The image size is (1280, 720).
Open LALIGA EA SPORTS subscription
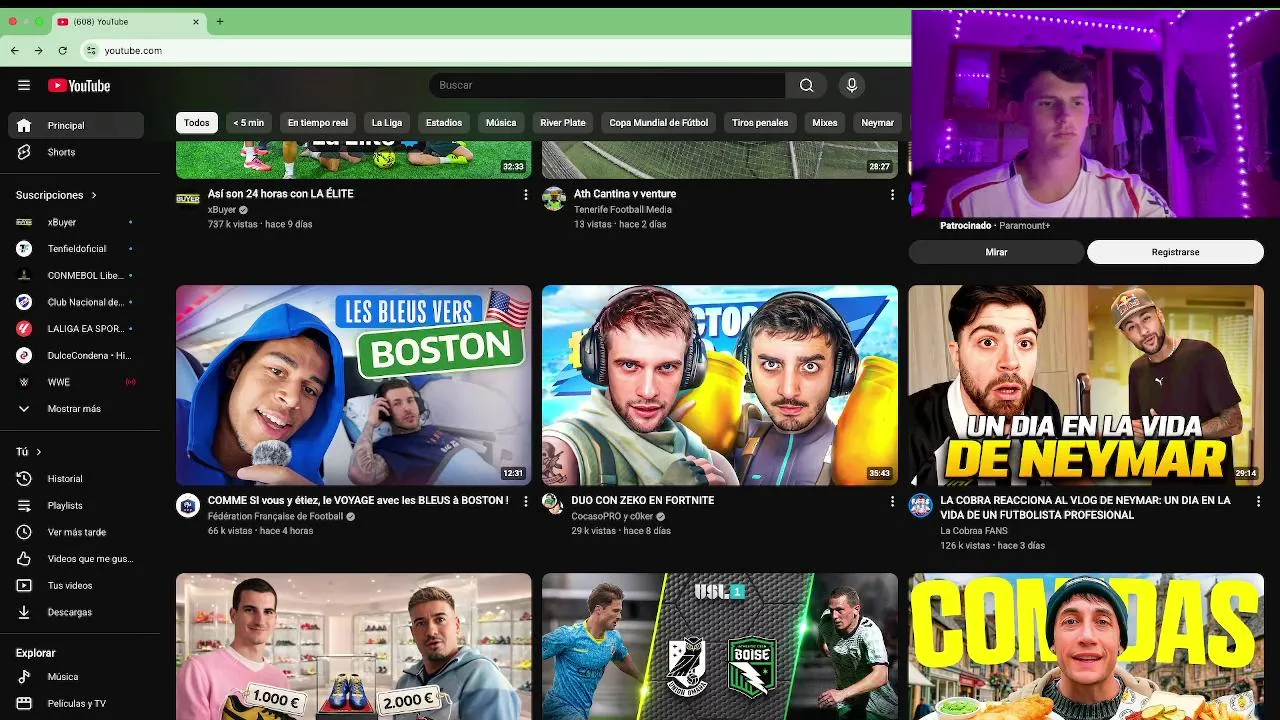coord(76,329)
